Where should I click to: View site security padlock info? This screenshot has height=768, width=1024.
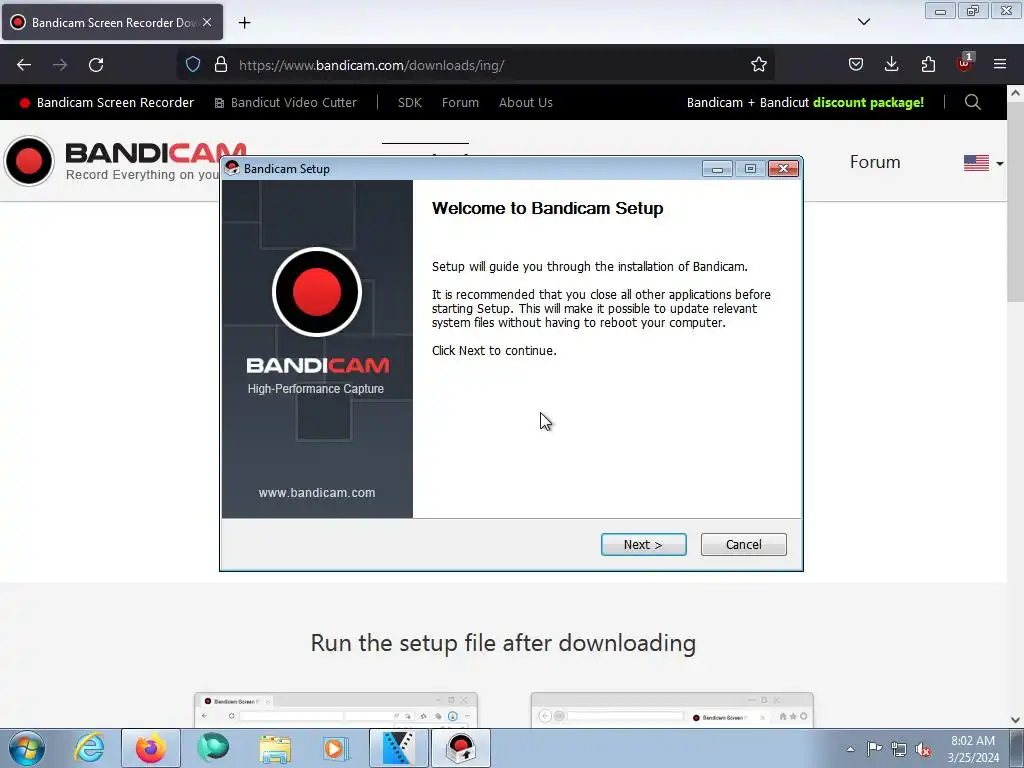click(221, 65)
